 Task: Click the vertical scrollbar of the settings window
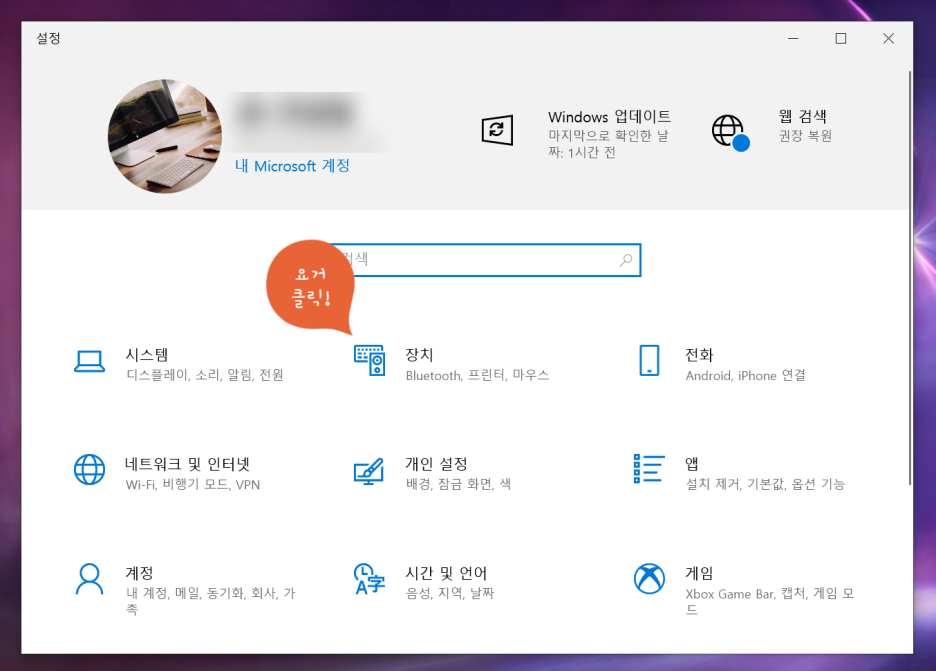(910, 278)
